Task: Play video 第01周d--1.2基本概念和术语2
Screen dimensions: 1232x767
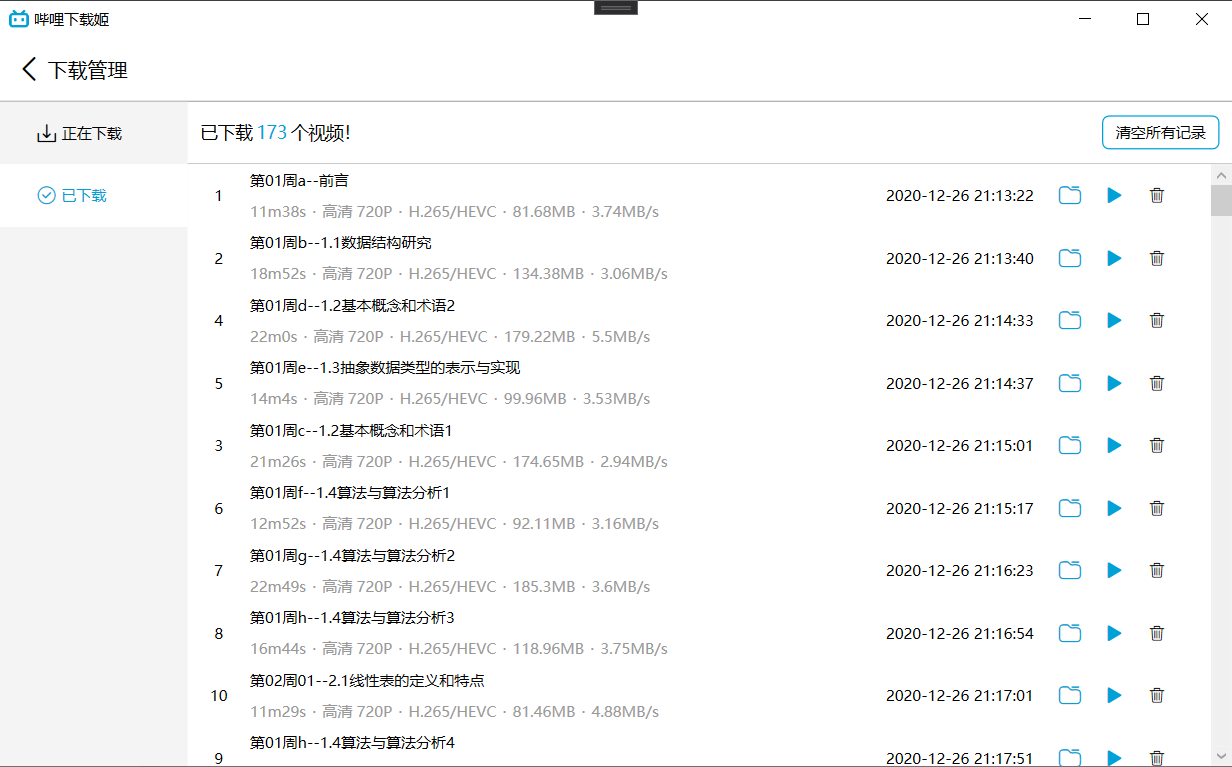Action: coord(1114,320)
